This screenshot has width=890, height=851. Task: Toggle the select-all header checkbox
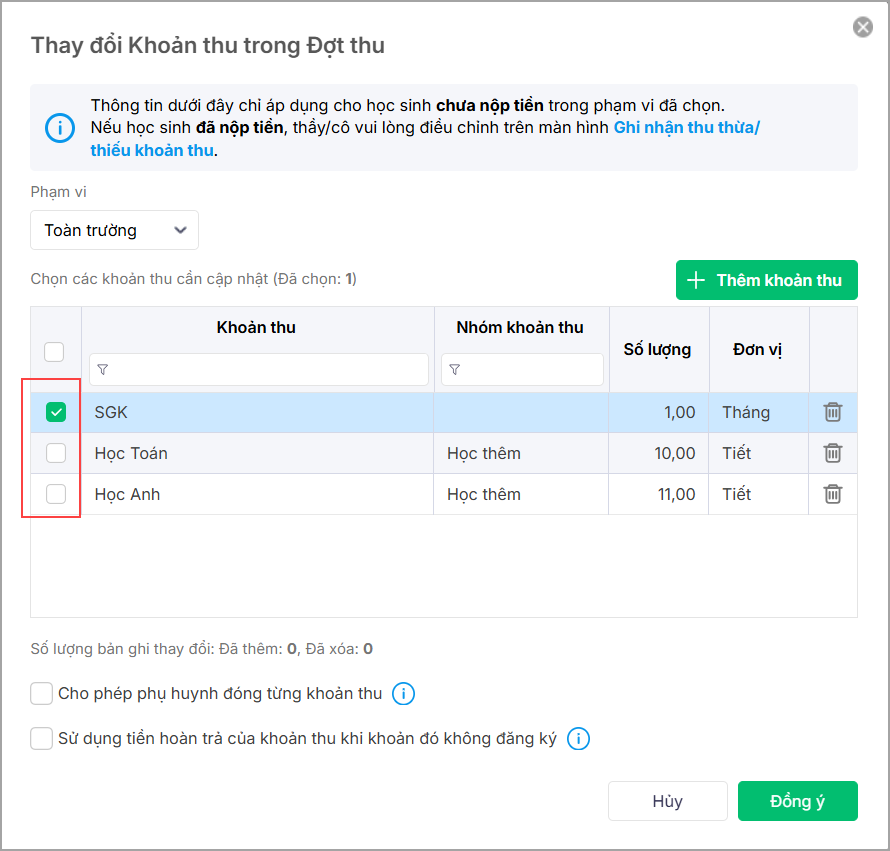[55, 351]
